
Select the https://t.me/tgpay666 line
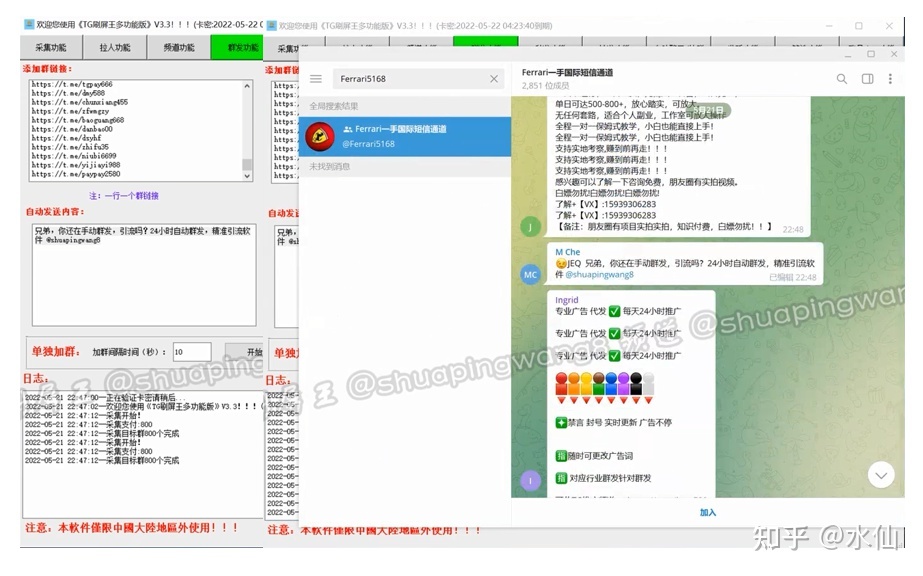[72, 84]
